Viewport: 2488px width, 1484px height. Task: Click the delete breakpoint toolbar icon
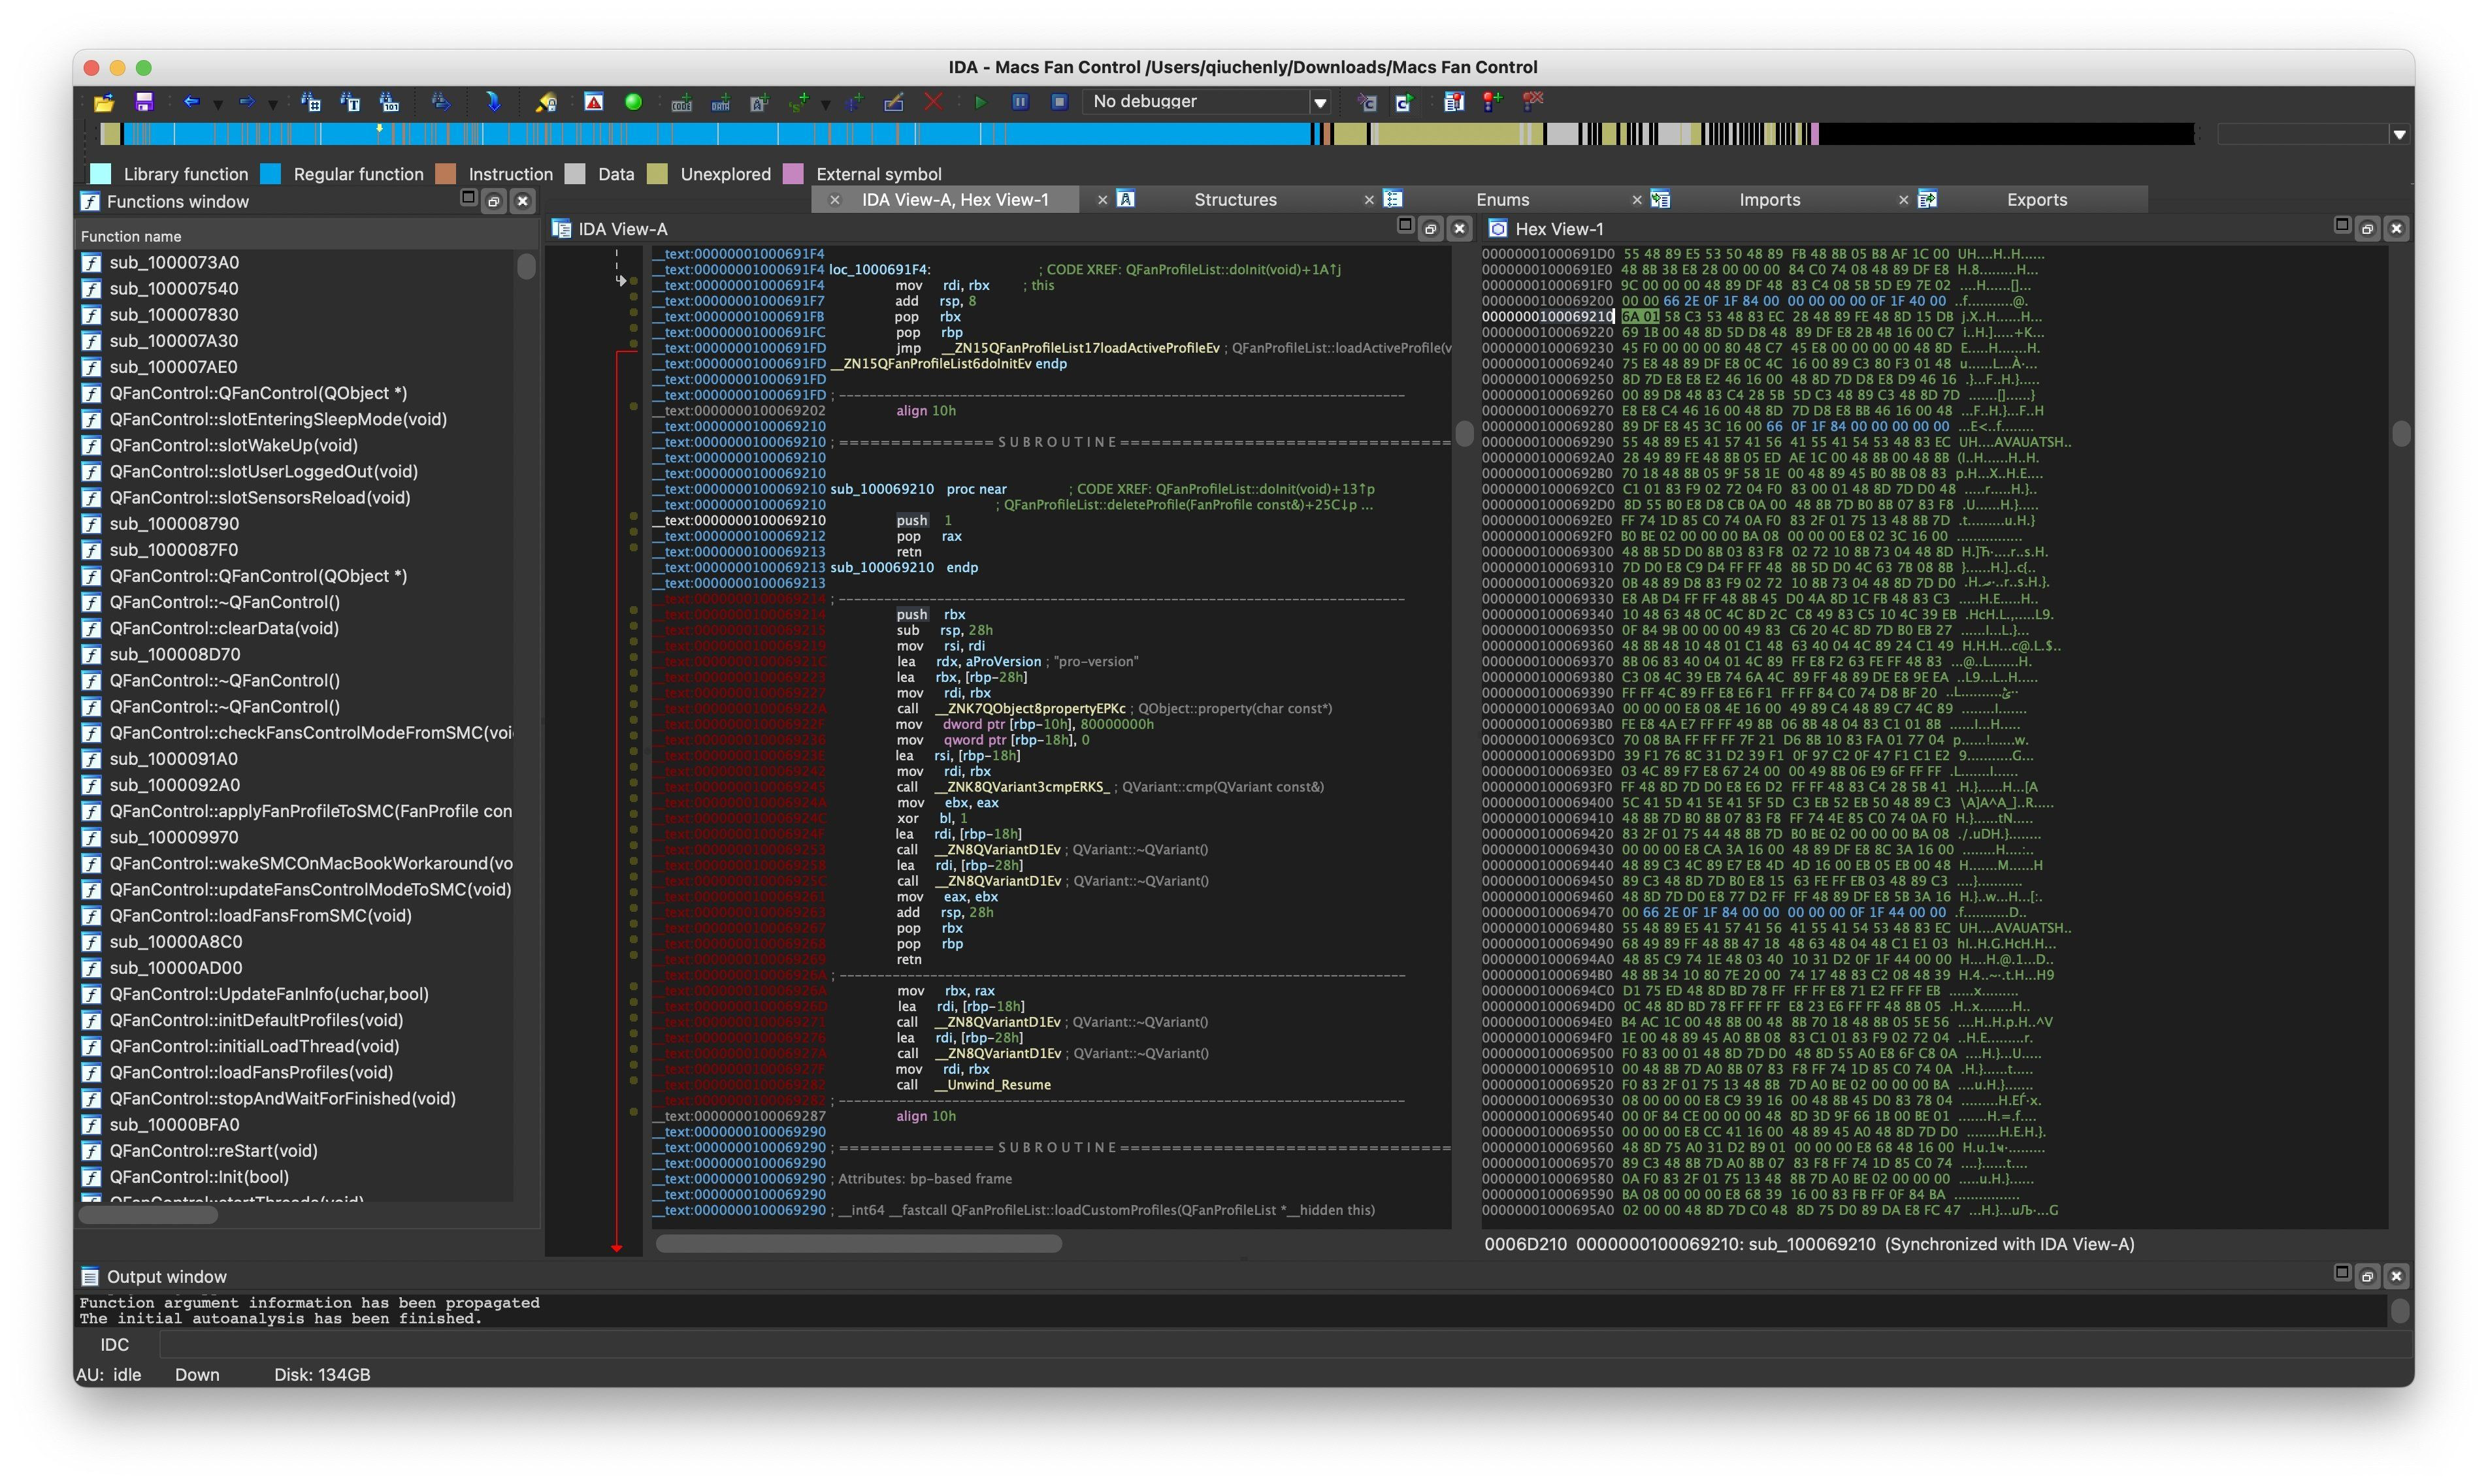tap(1533, 101)
